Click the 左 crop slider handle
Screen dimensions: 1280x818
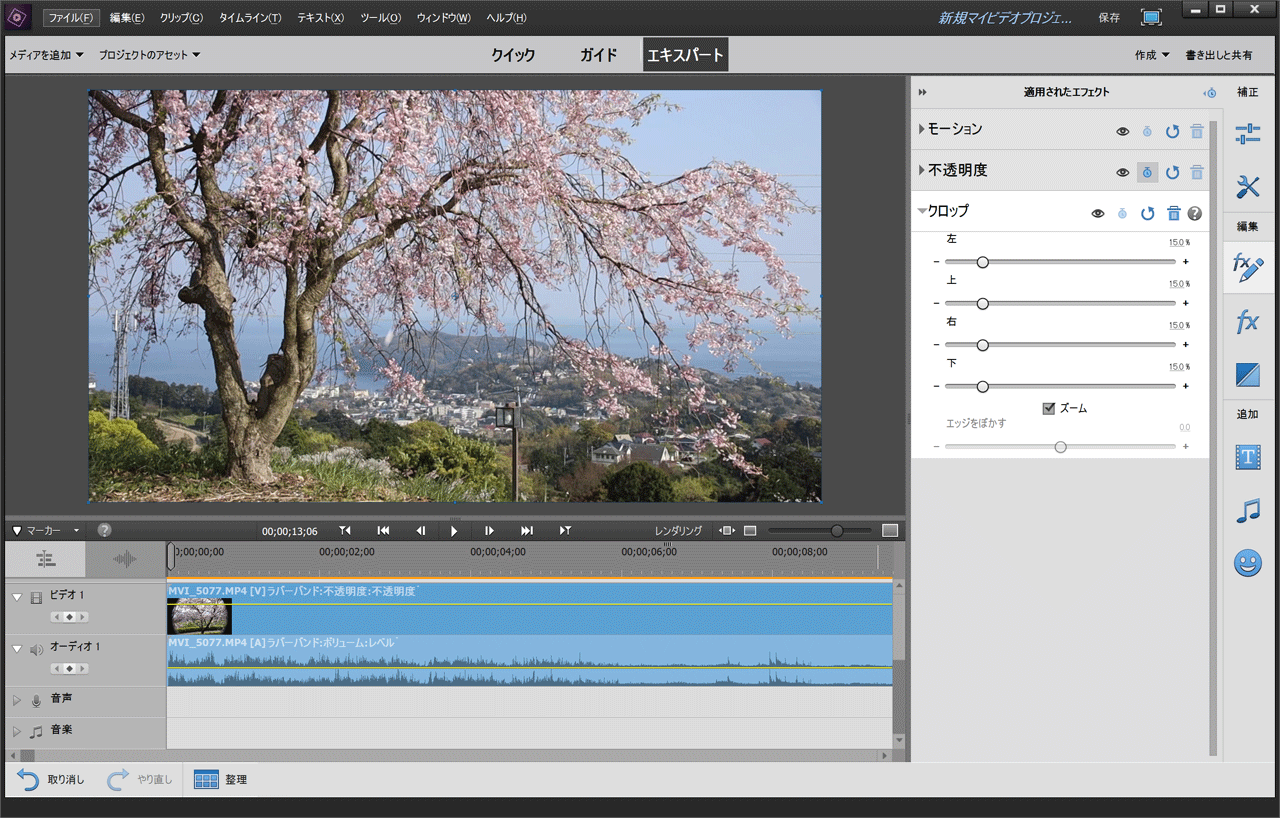click(982, 262)
